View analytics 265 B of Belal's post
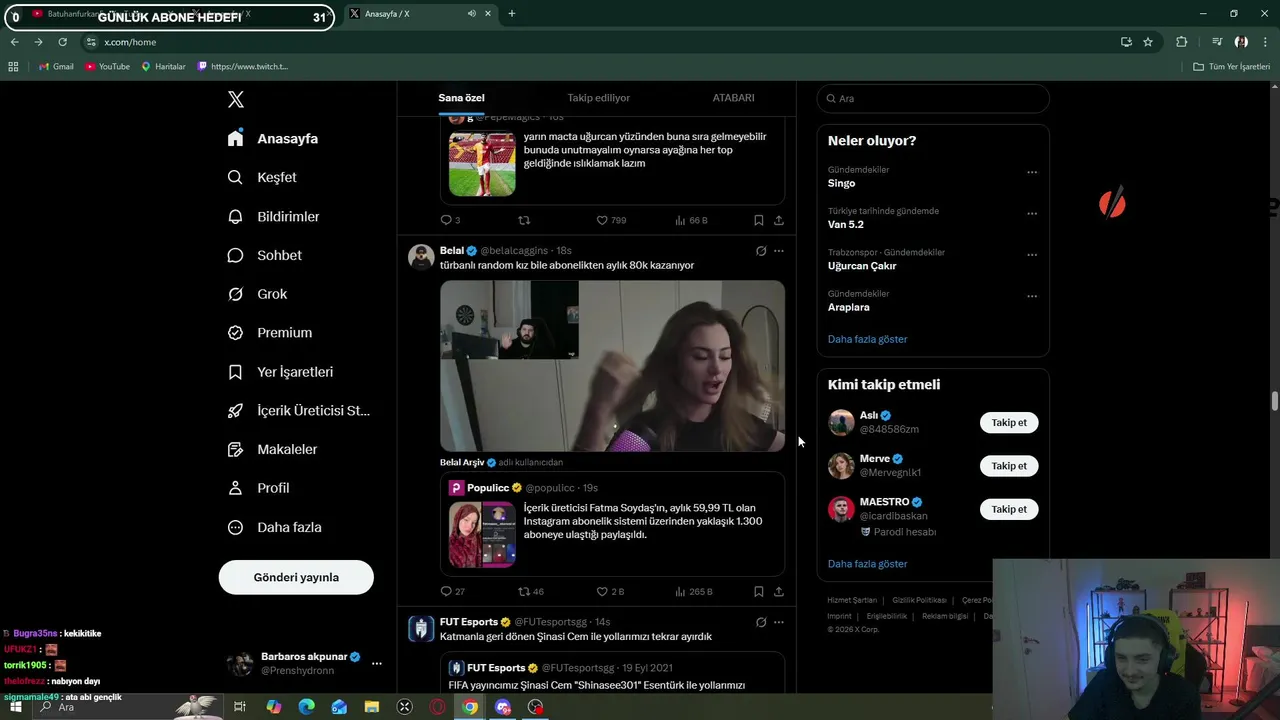The width and height of the screenshot is (1280, 720). [x=693, y=591]
